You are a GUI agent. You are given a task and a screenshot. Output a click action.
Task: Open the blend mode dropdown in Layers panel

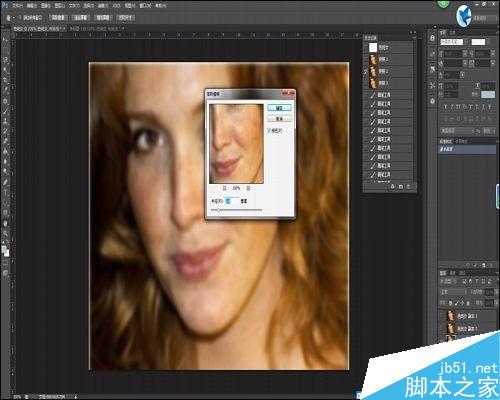(x=452, y=292)
